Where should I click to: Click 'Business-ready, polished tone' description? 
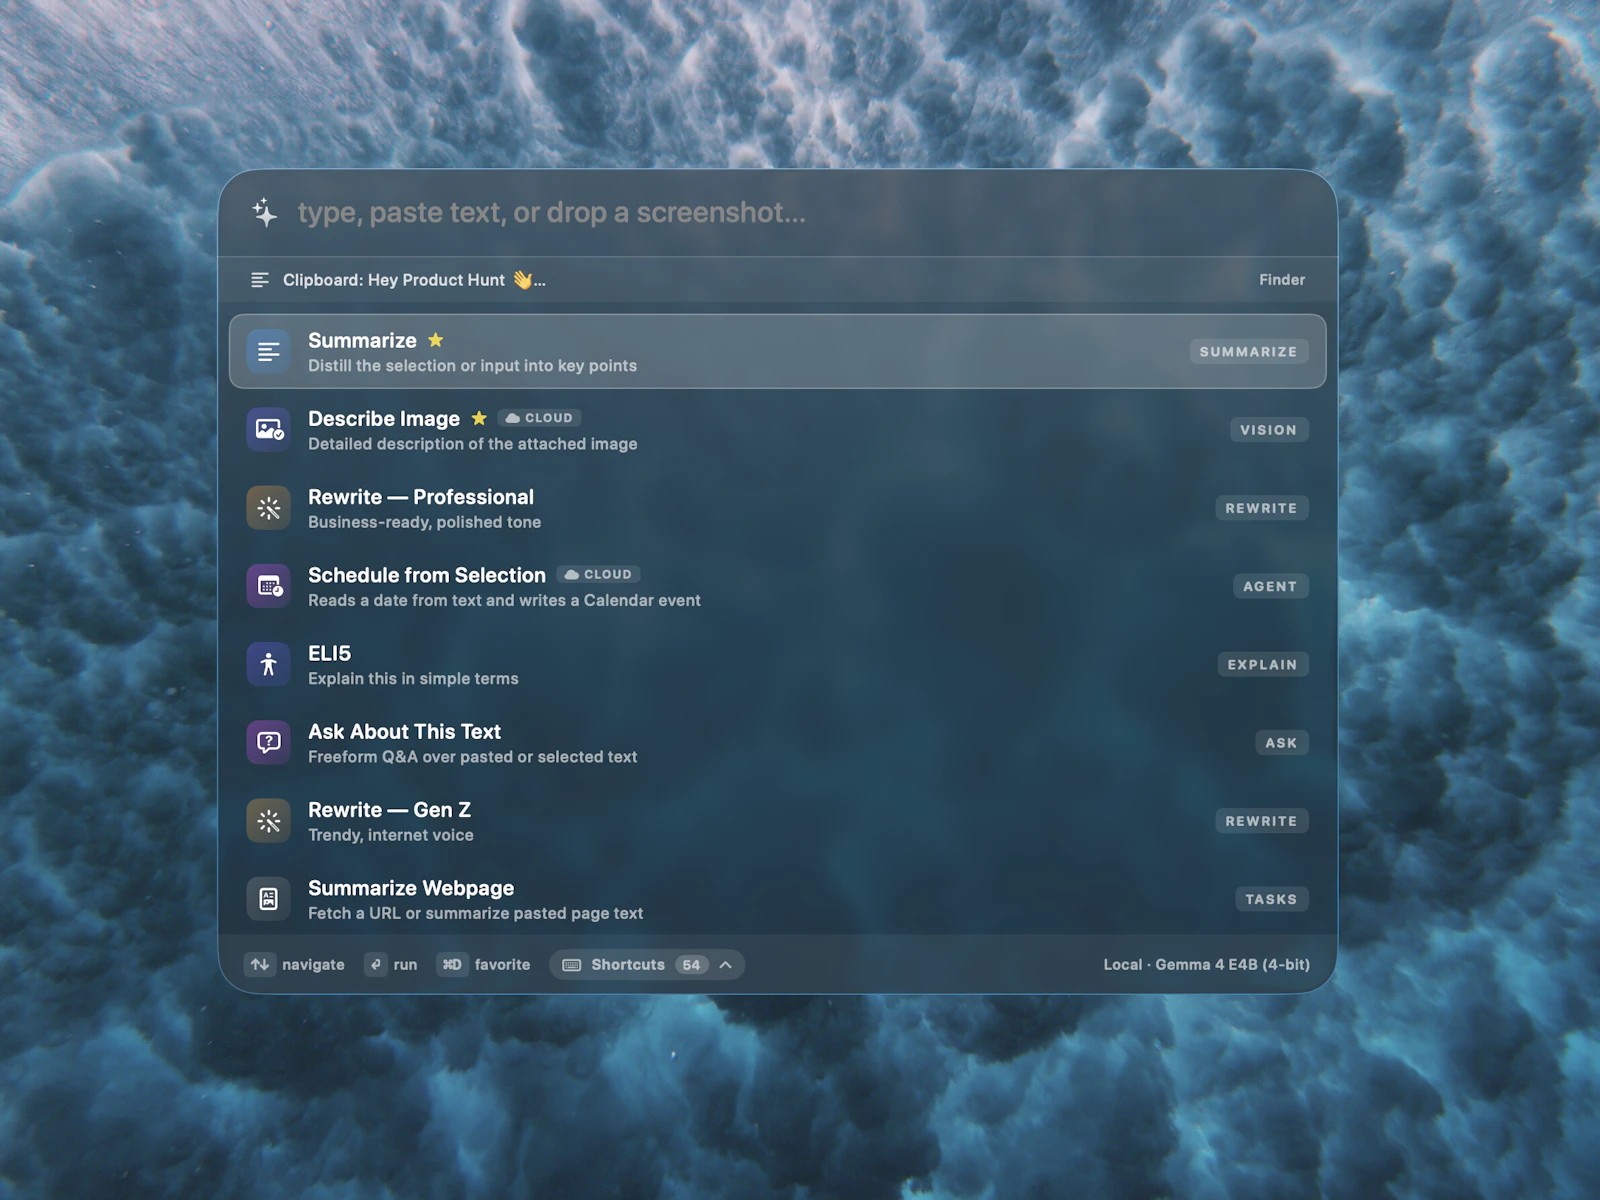[x=424, y=522]
